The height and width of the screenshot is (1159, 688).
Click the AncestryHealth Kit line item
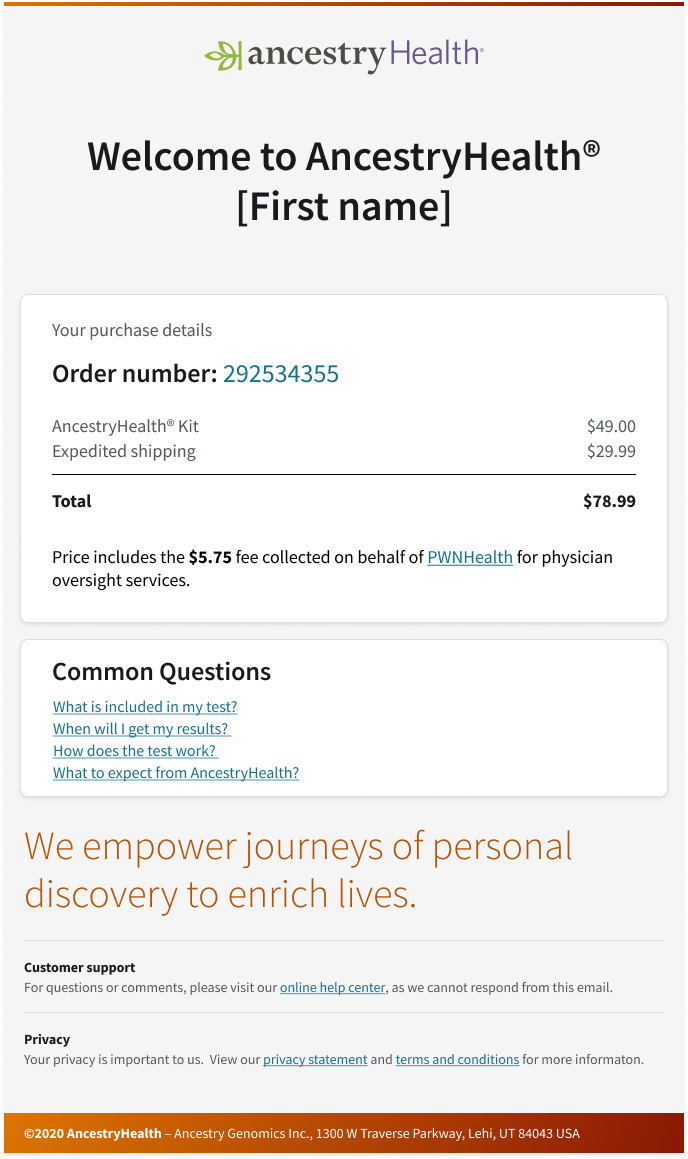125,427
